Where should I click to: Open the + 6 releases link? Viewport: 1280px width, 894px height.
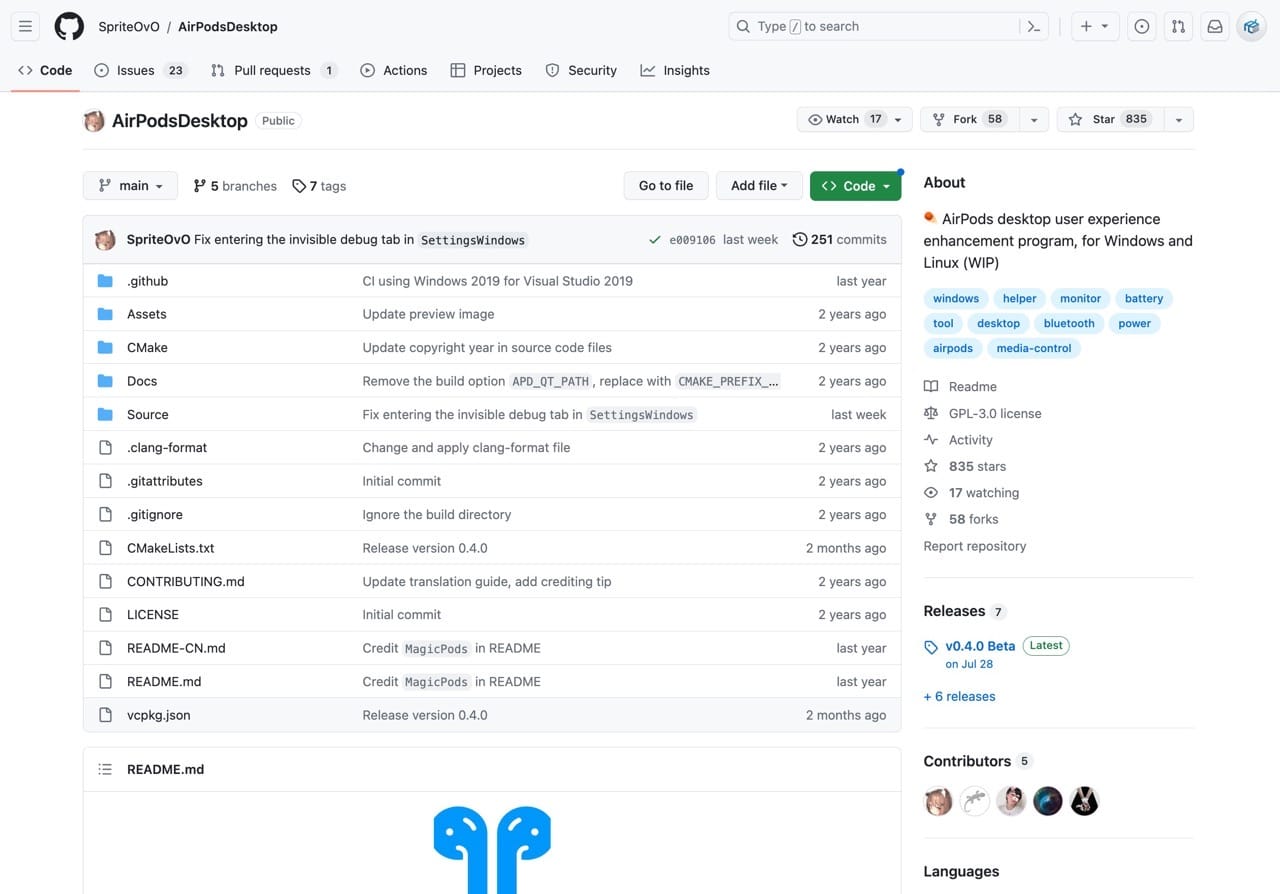pos(959,697)
